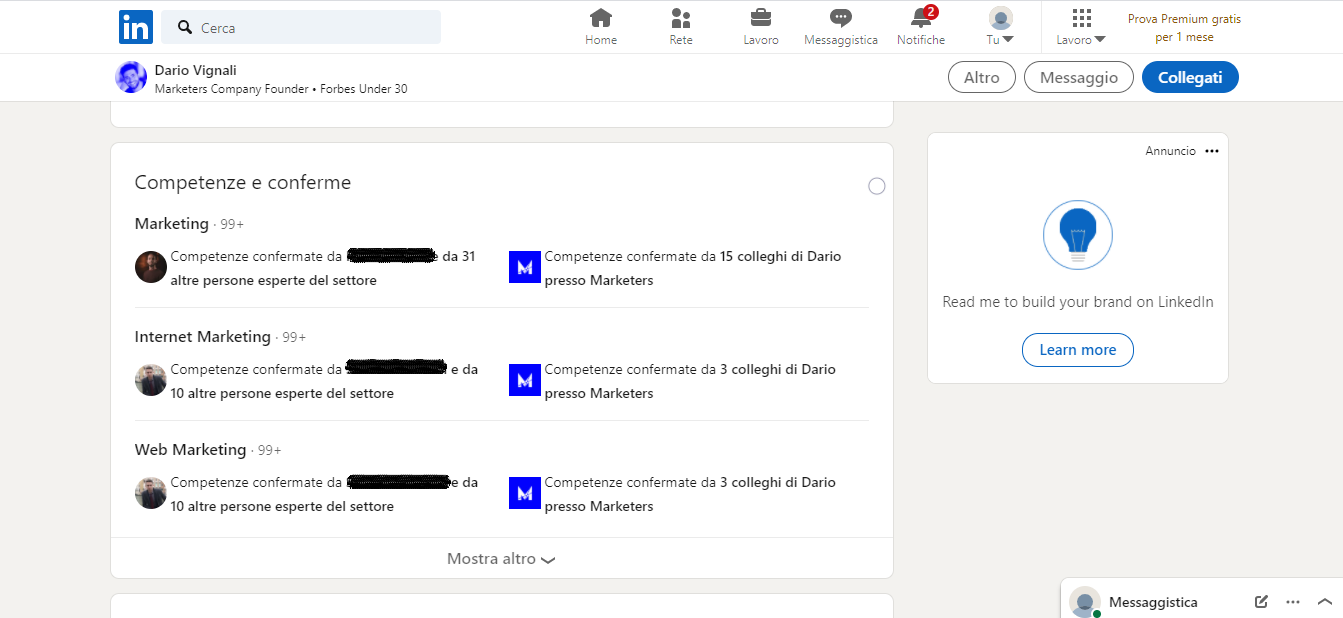Click into the Cerca search field

(x=310, y=28)
